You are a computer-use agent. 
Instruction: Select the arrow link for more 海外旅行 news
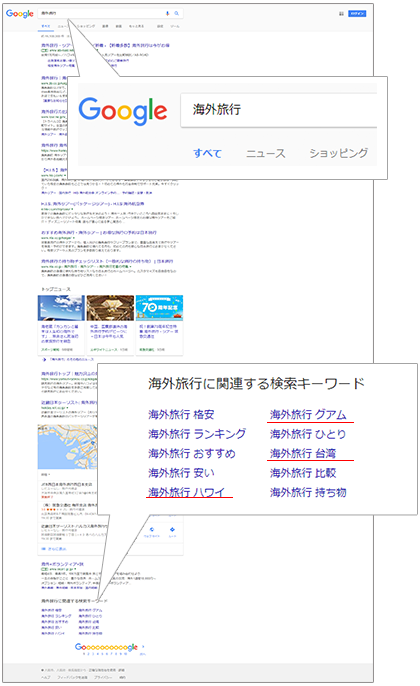[68, 359]
